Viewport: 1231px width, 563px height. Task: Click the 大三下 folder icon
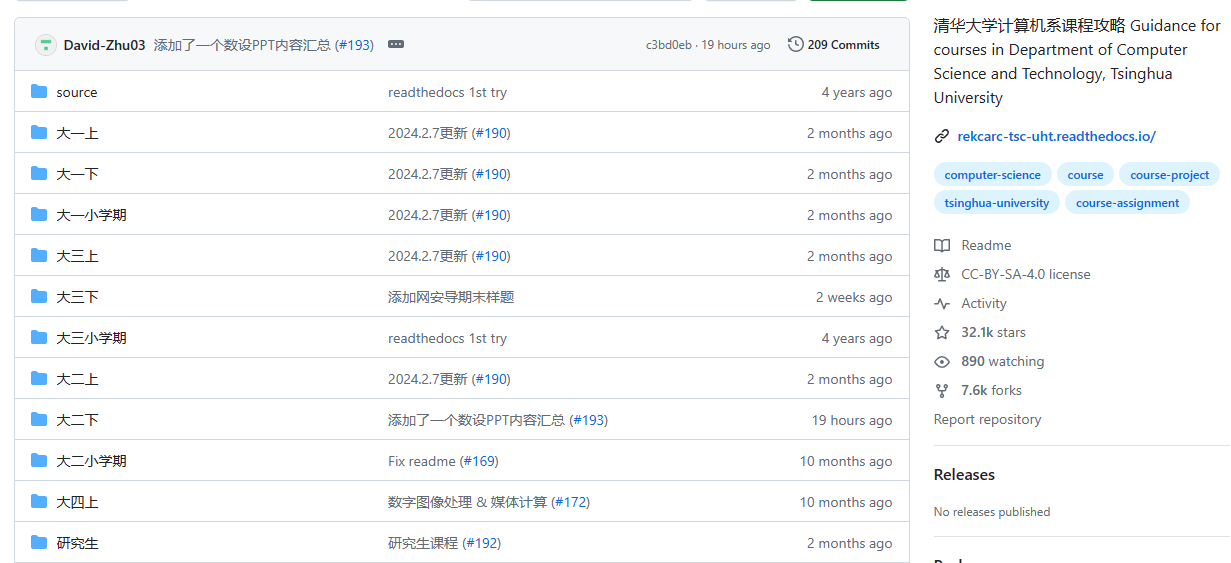pos(39,297)
